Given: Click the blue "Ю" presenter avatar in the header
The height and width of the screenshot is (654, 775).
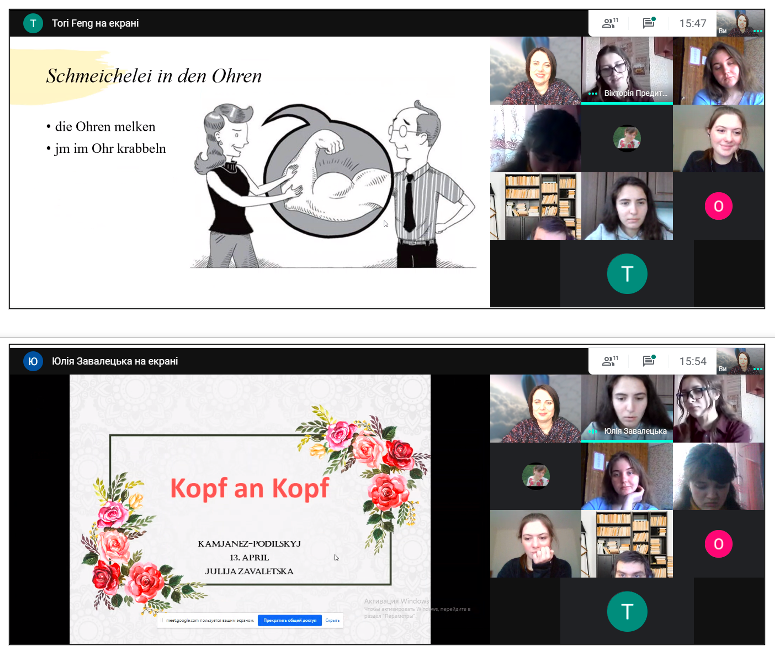Looking at the screenshot, I should pyautogui.click(x=33, y=361).
